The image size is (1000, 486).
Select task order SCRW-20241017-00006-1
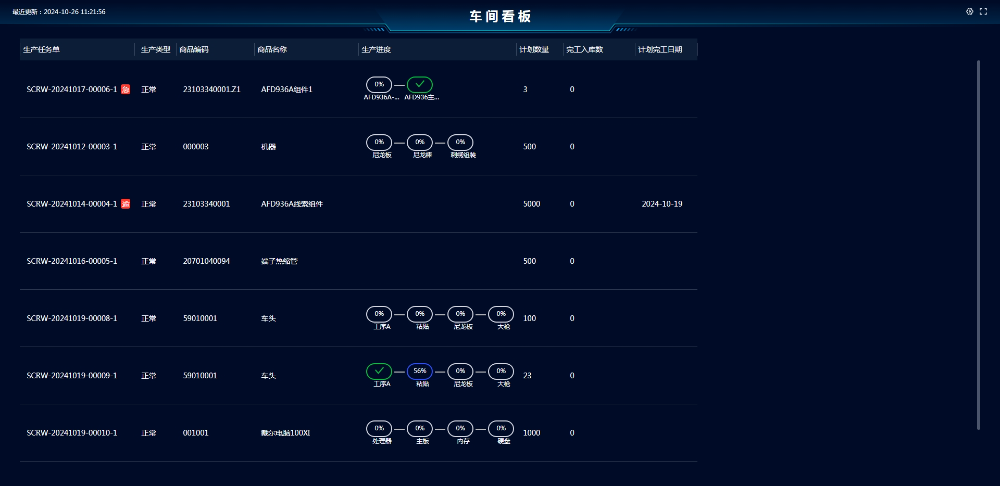coord(71,89)
